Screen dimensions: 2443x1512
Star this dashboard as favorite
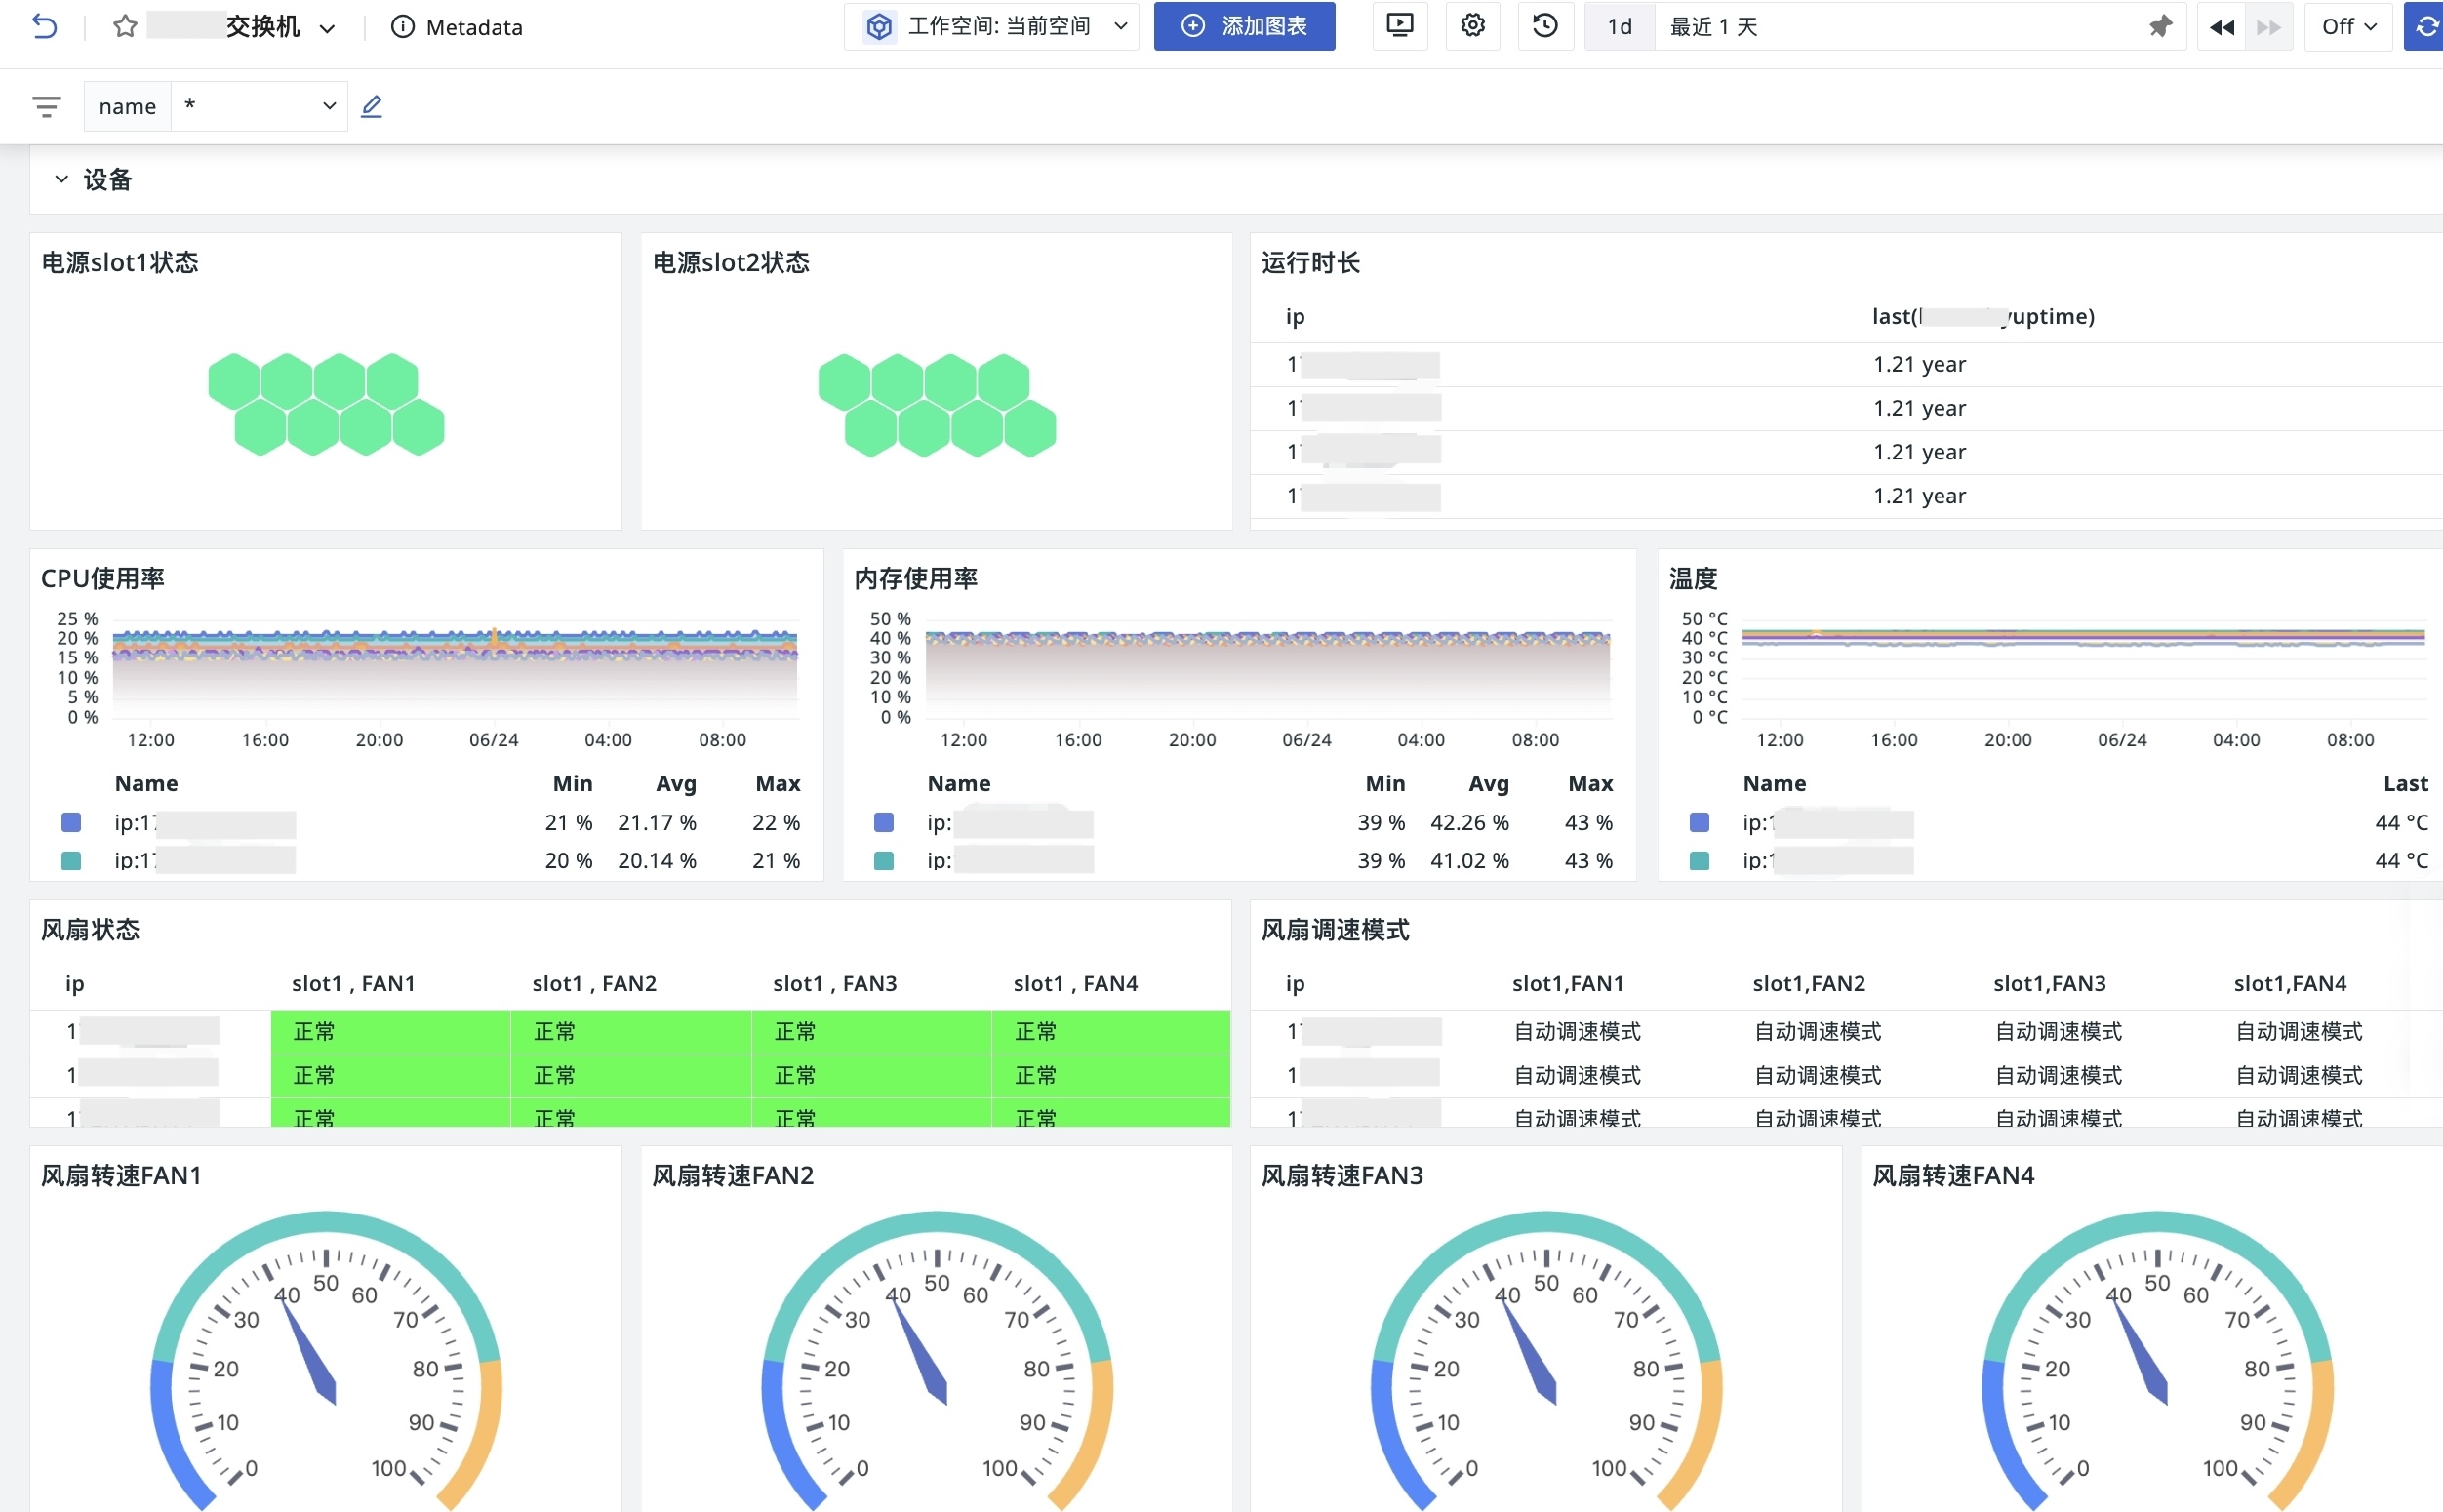point(125,27)
